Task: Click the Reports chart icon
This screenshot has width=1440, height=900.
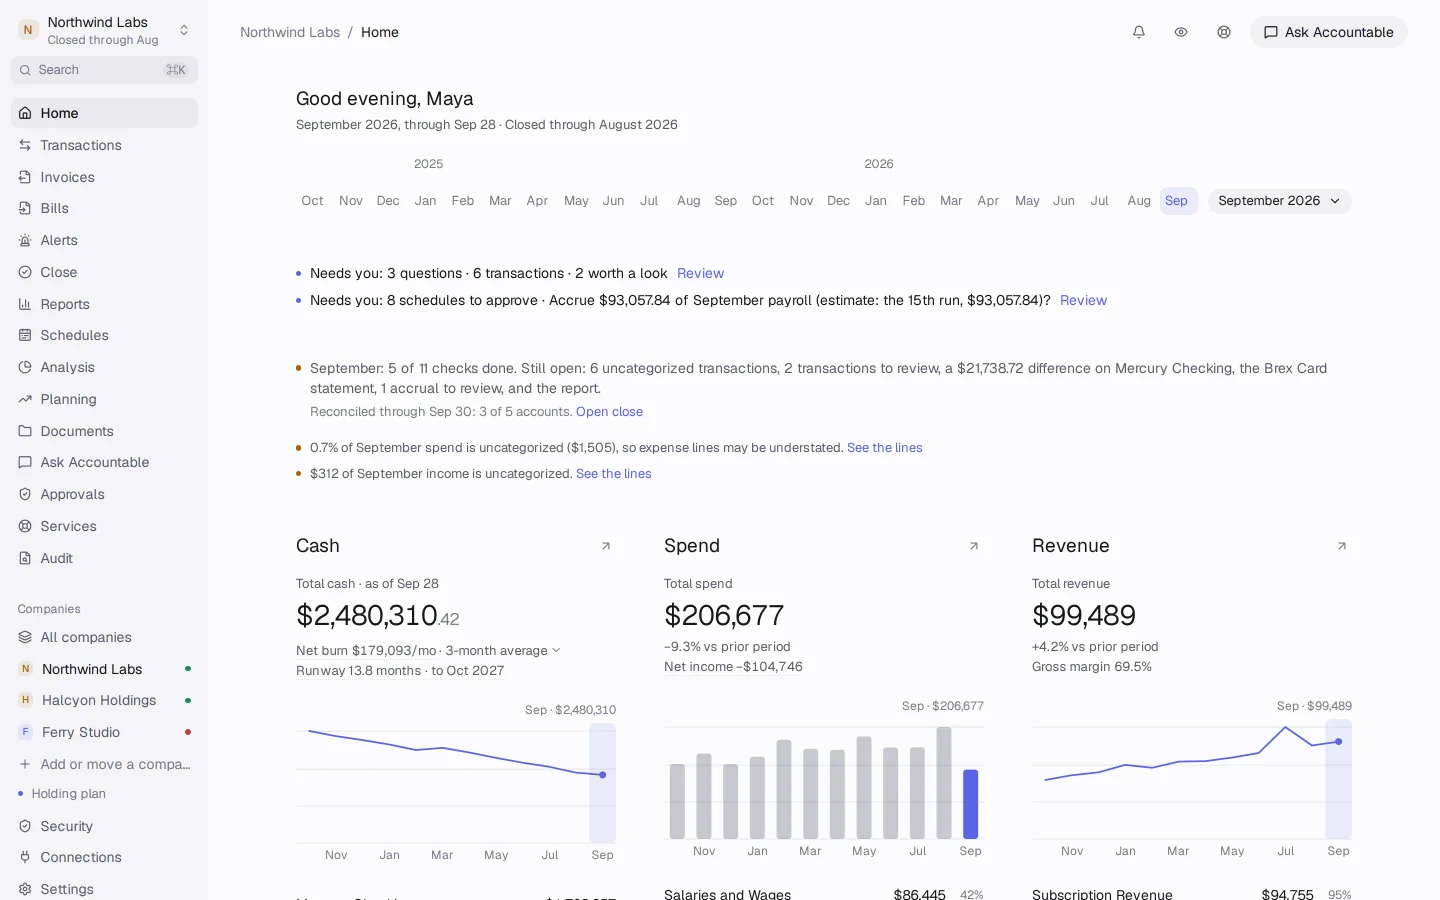Action: pos(25,304)
